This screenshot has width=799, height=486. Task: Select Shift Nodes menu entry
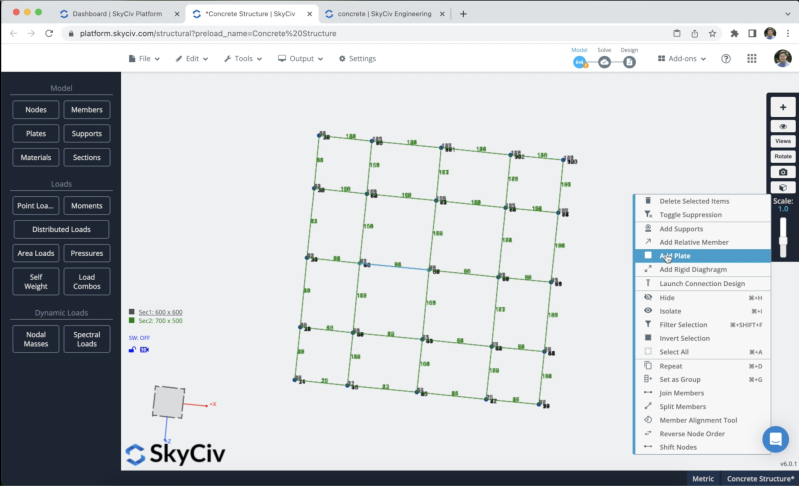pyautogui.click(x=703, y=447)
